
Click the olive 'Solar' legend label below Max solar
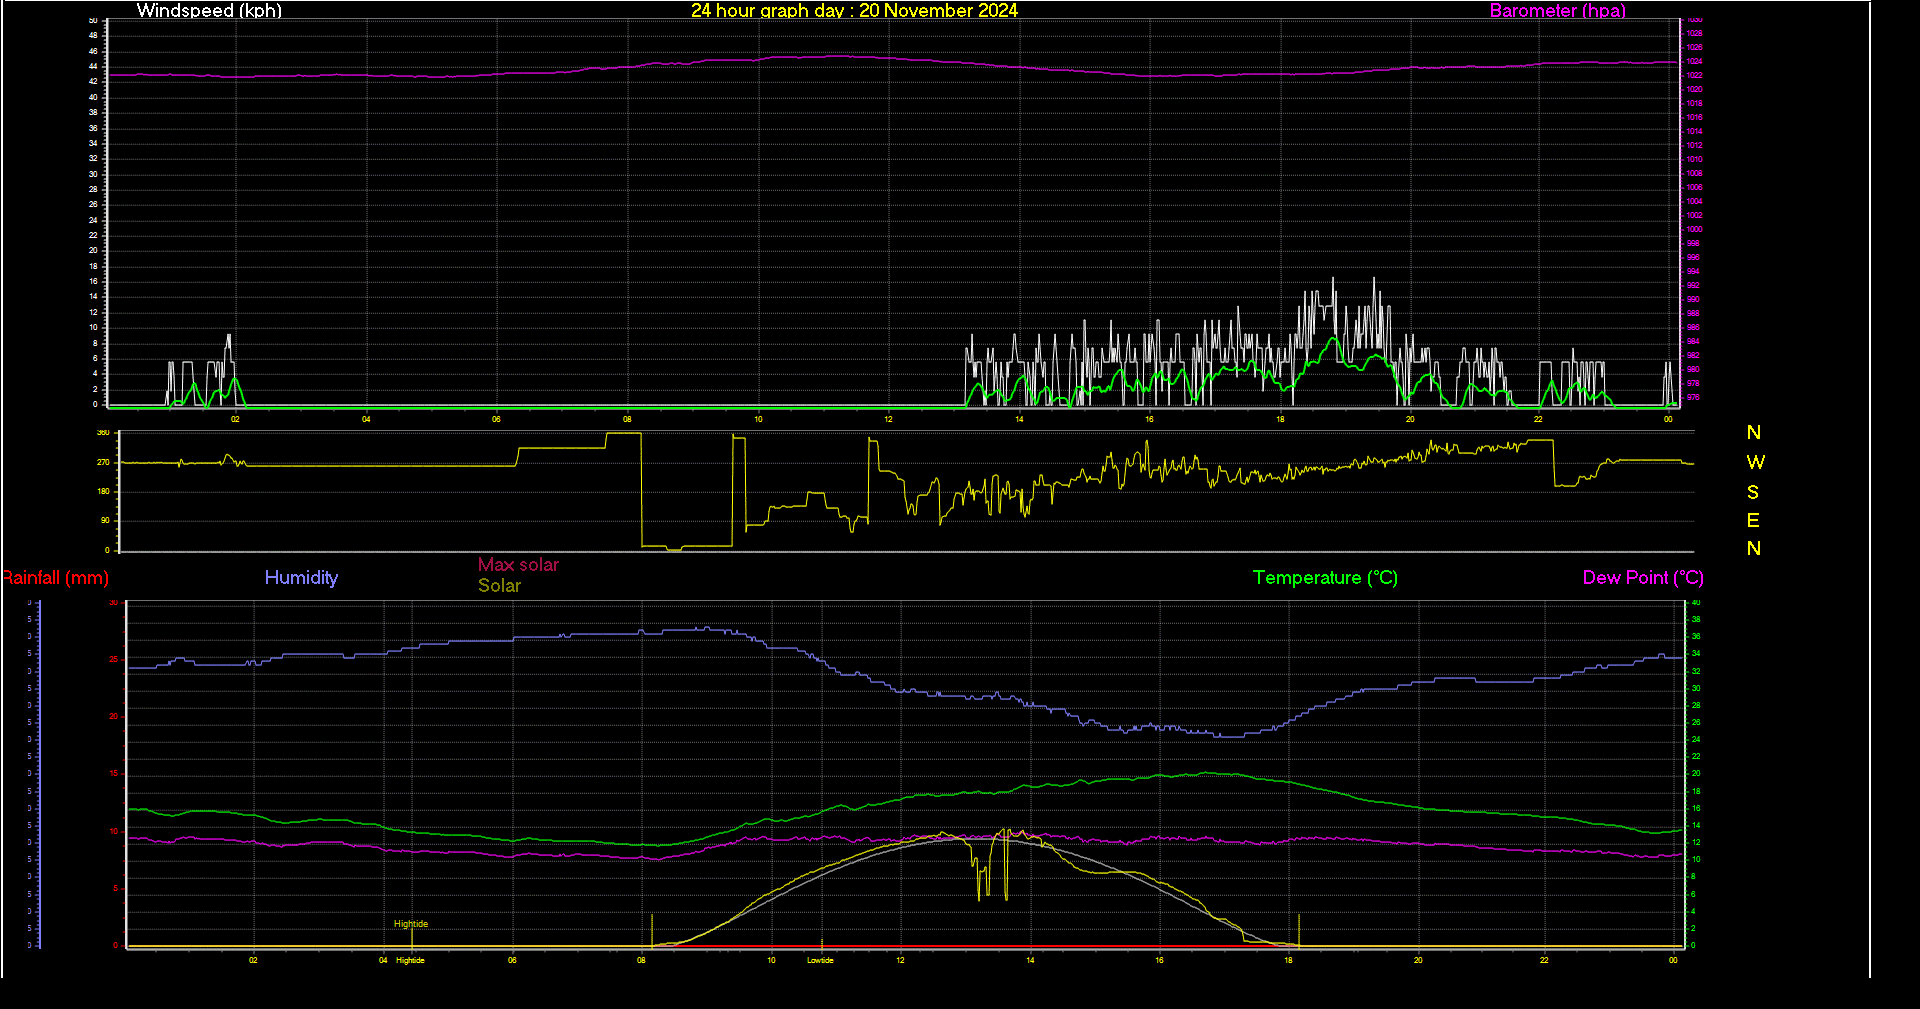(499, 586)
